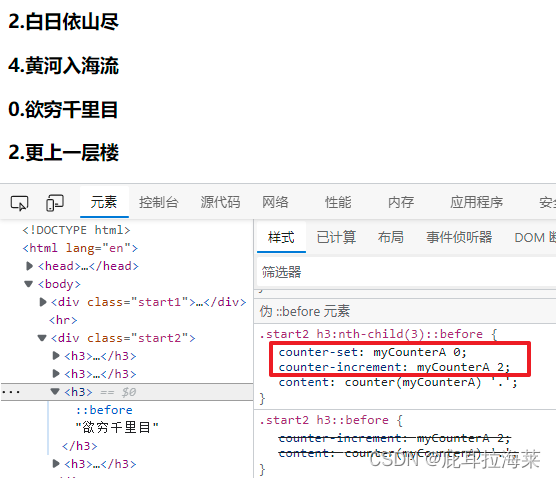Image resolution: width=556 pixels, height=478 pixels.
Task: Open the 内存 tab
Action: click(401, 202)
